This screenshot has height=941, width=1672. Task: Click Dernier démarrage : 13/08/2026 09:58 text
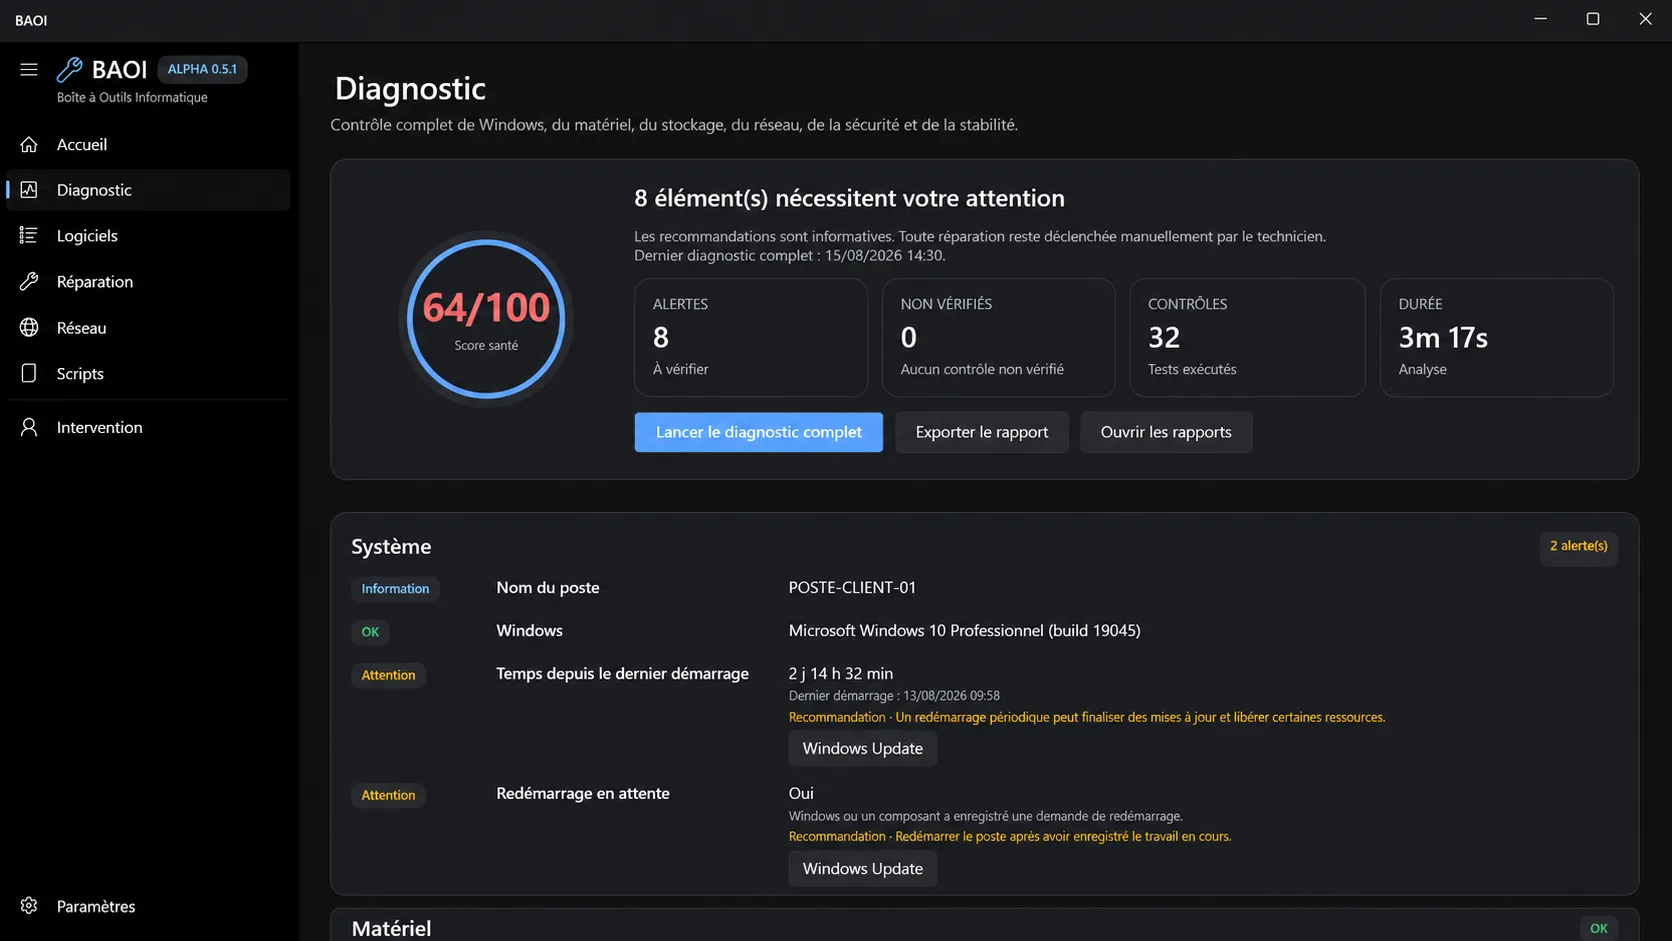(x=894, y=696)
